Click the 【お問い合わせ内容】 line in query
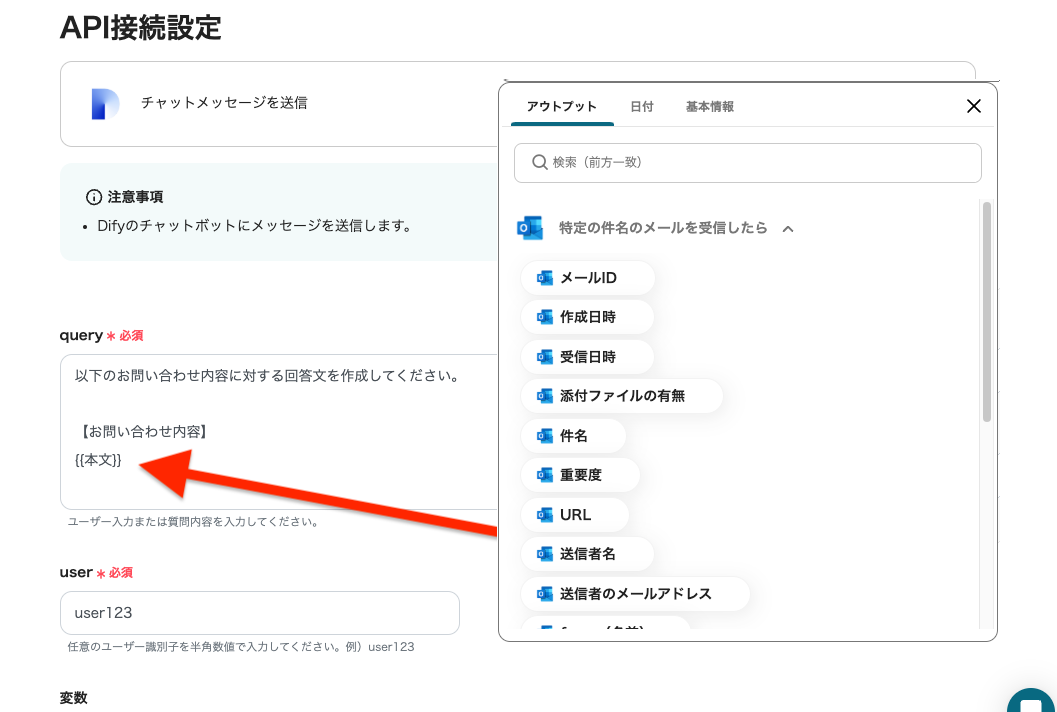This screenshot has height=712, width=1057. 142,432
